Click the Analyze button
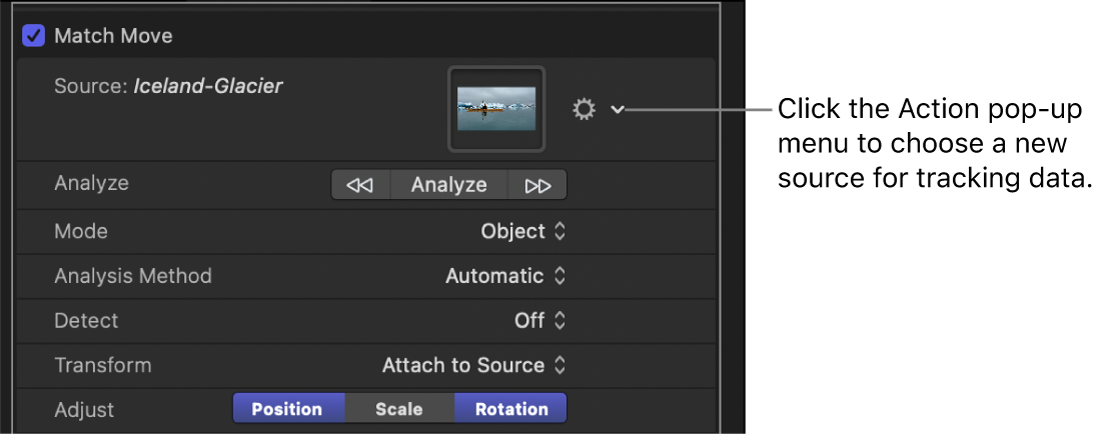Image resolution: width=1102 pixels, height=436 pixels. [449, 185]
